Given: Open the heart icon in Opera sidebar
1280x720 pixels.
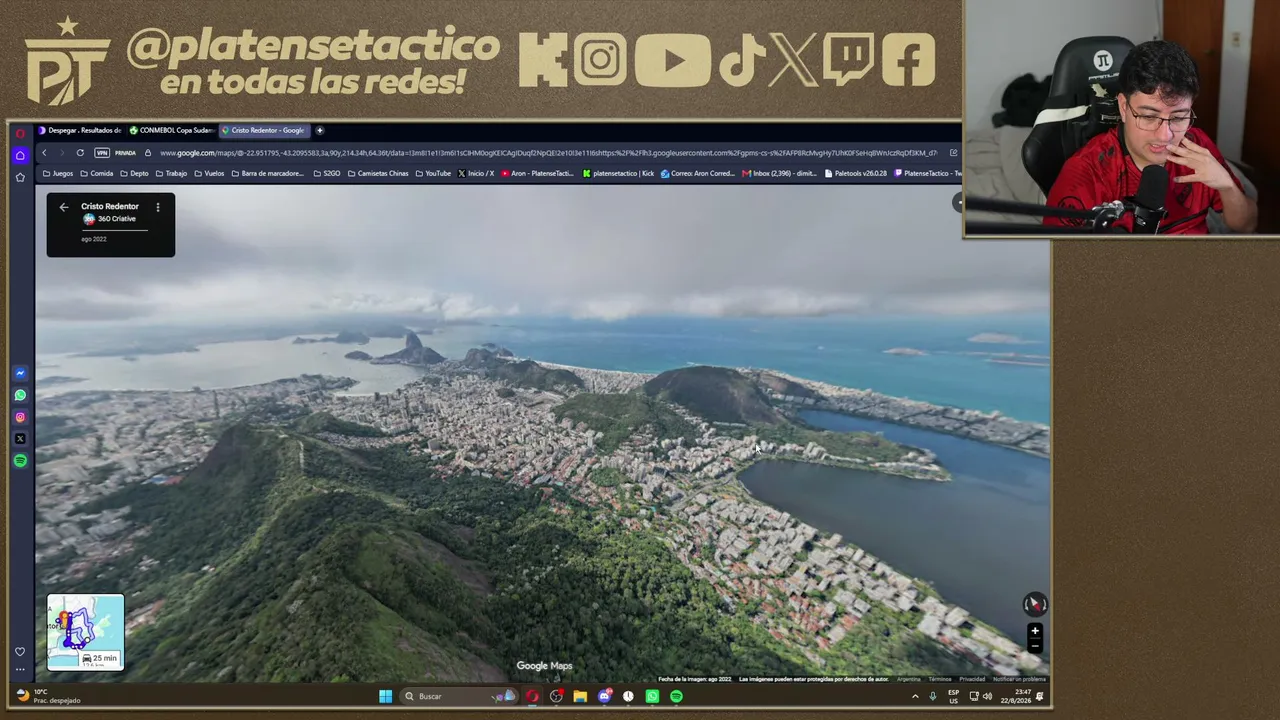Looking at the screenshot, I should click(20, 652).
